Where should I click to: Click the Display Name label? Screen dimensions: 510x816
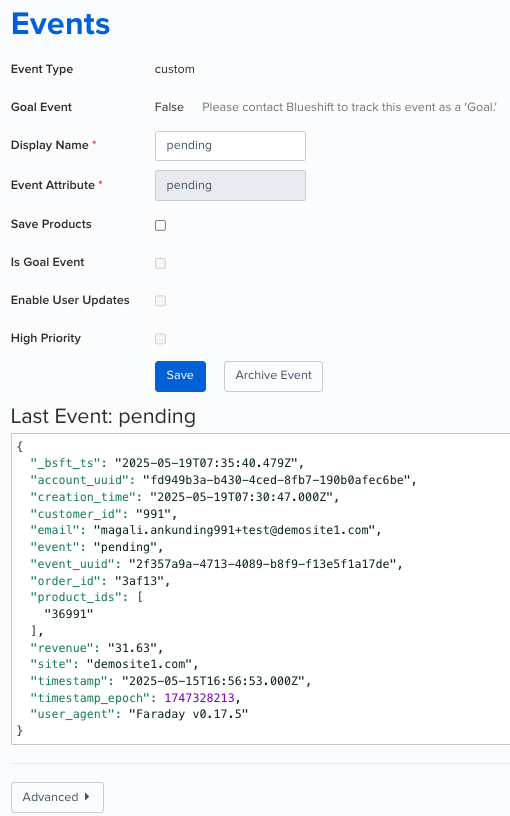[x=49, y=145]
